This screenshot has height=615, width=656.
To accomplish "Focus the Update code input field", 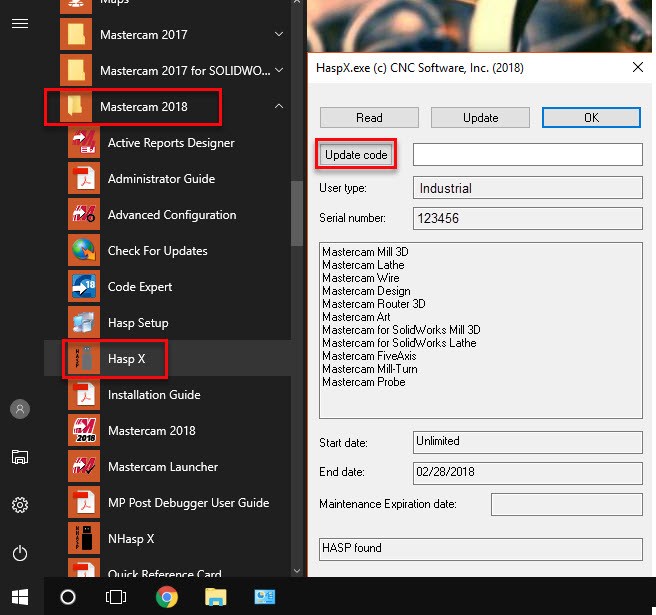I will [x=528, y=154].
